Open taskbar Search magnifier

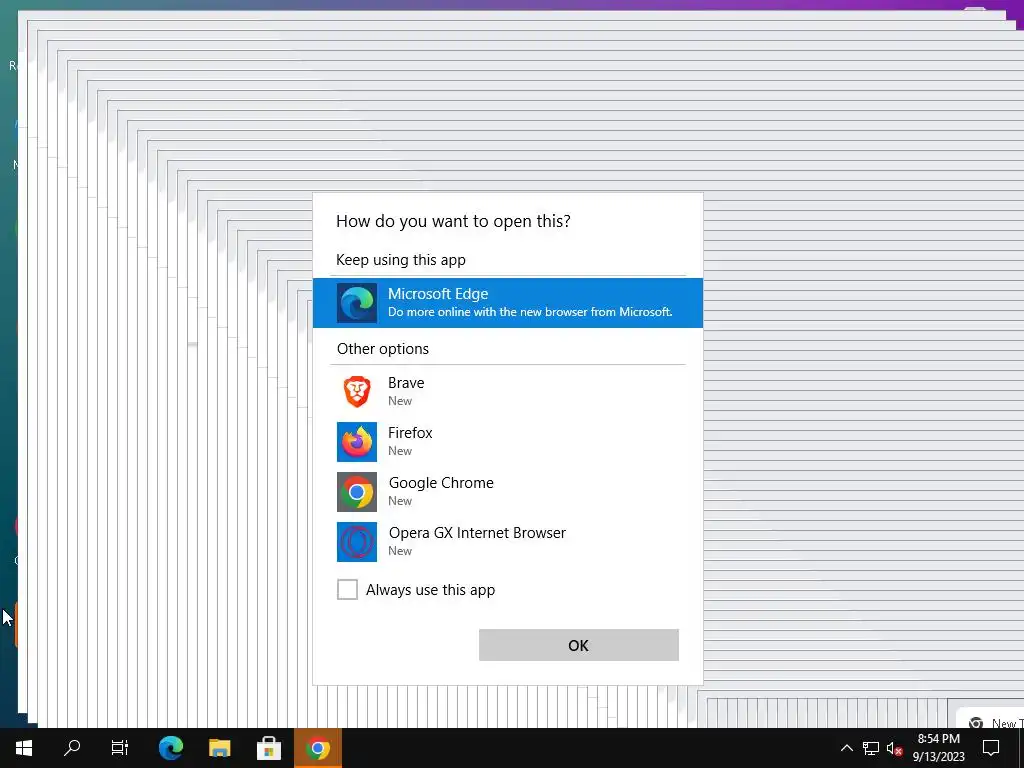[72, 748]
